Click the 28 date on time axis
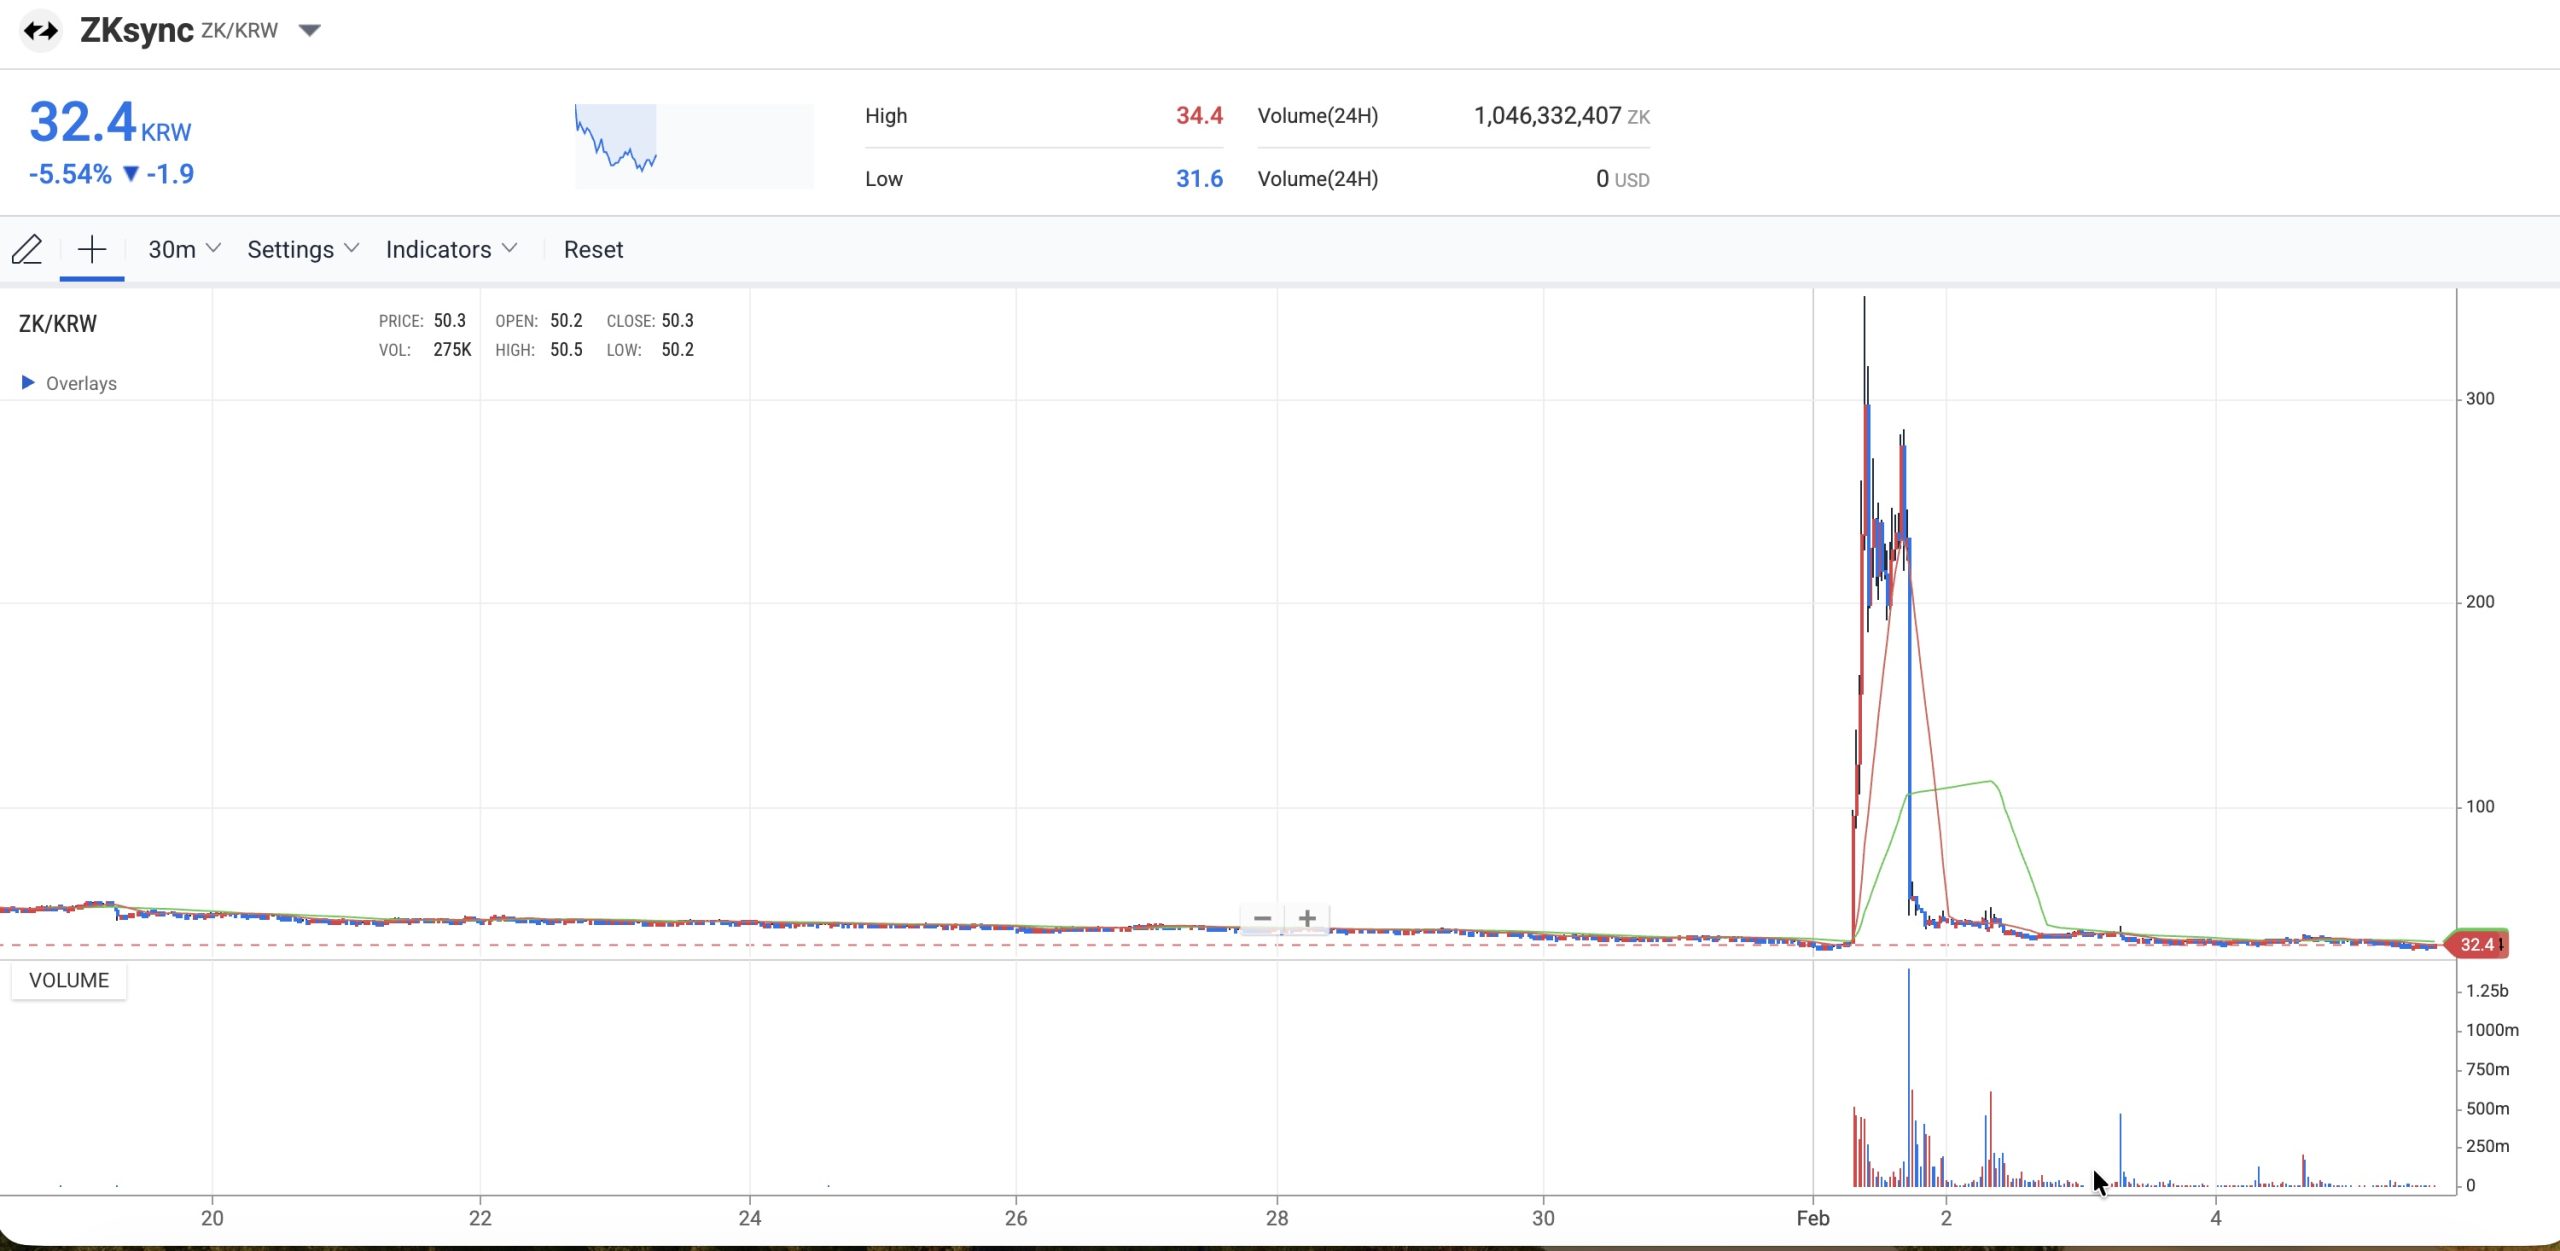Viewport: 2560px width, 1251px height. click(x=1277, y=1218)
